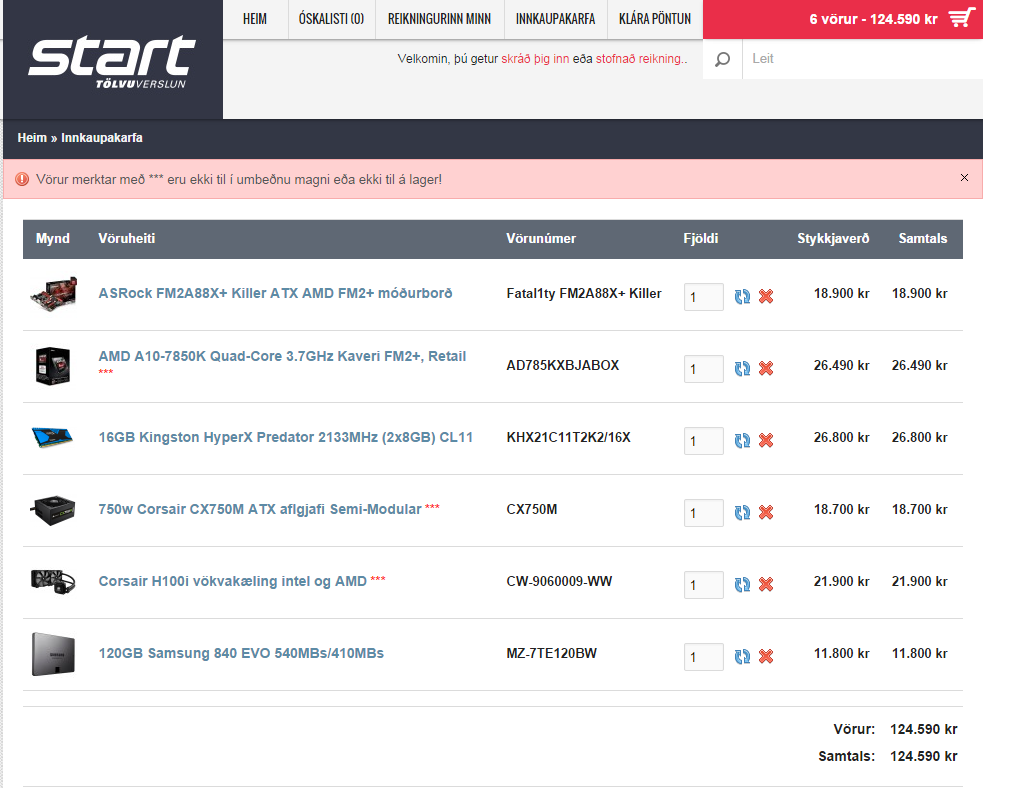The width and height of the screenshot is (1024, 788).
Task: Dismiss the stock warning notification
Action: pos(963,177)
